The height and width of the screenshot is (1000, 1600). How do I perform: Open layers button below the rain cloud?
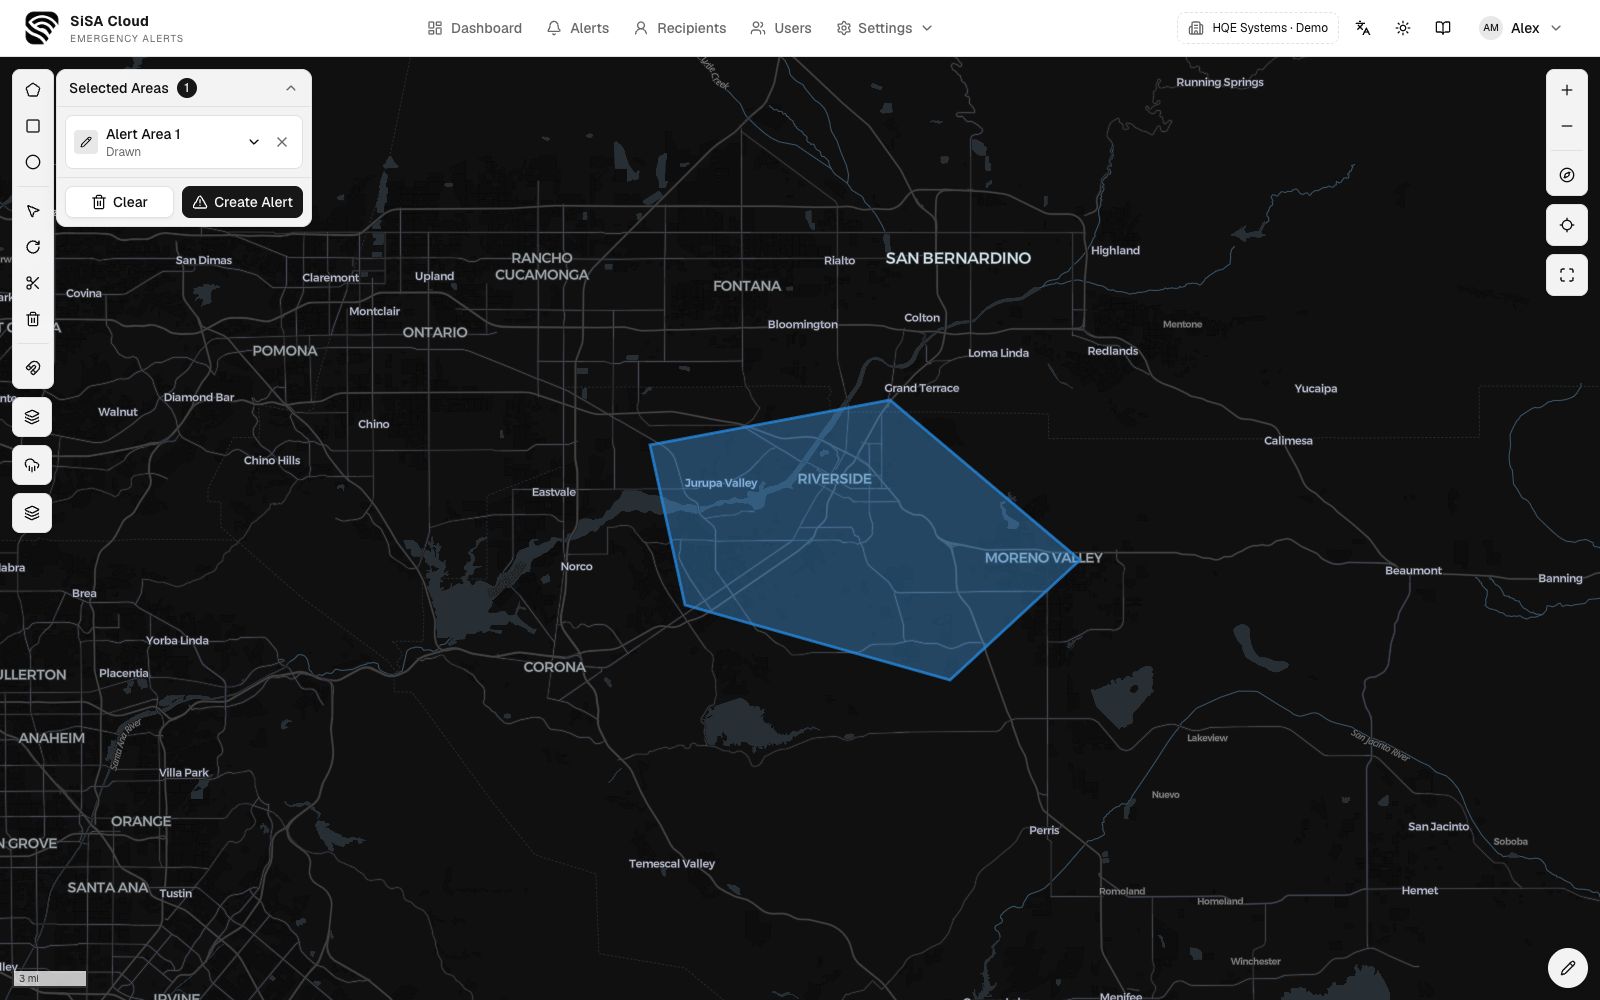click(32, 513)
